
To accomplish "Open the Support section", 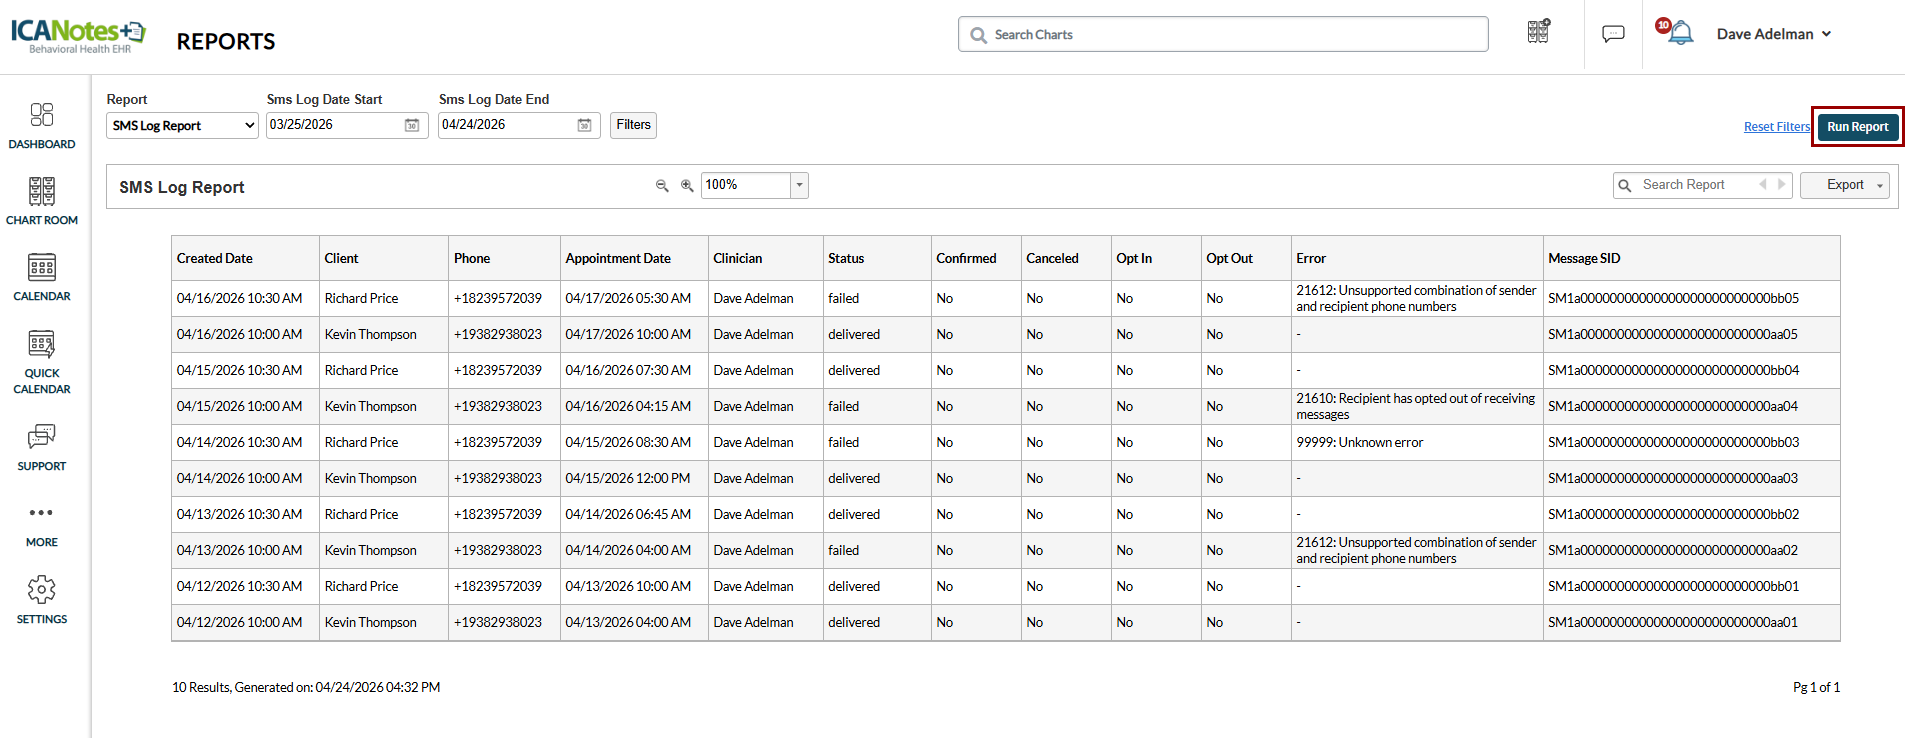I will coord(41,447).
